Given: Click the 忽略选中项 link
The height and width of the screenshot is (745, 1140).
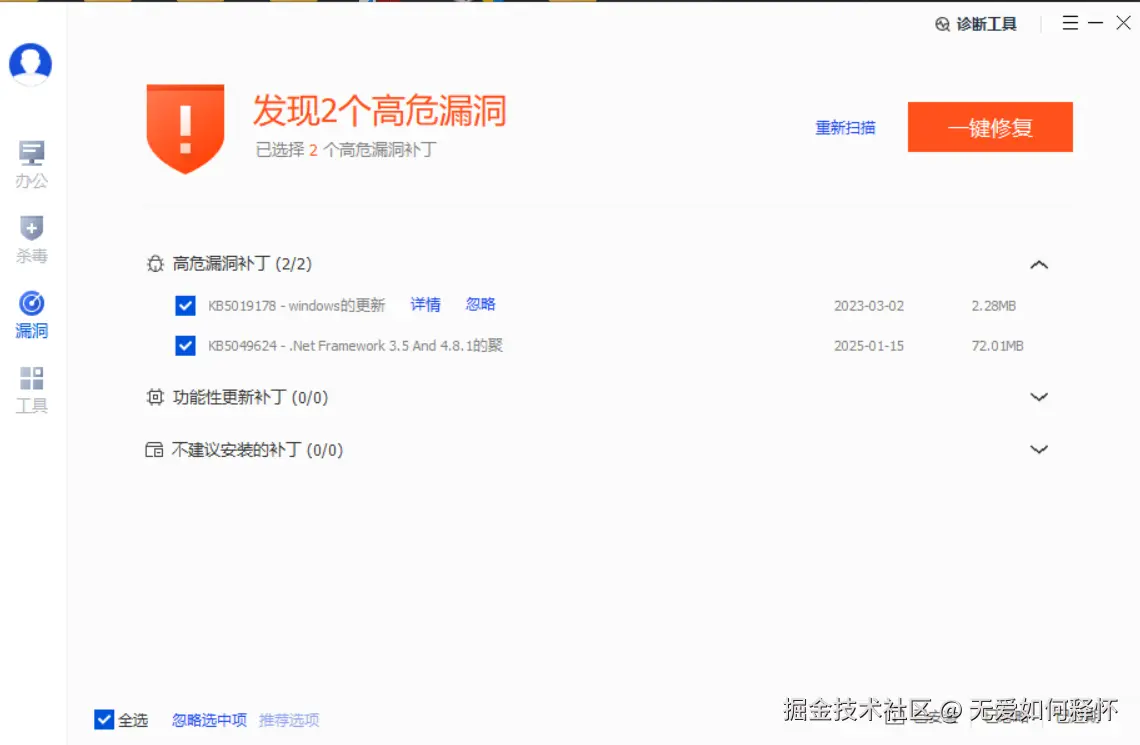Looking at the screenshot, I should (x=209, y=720).
